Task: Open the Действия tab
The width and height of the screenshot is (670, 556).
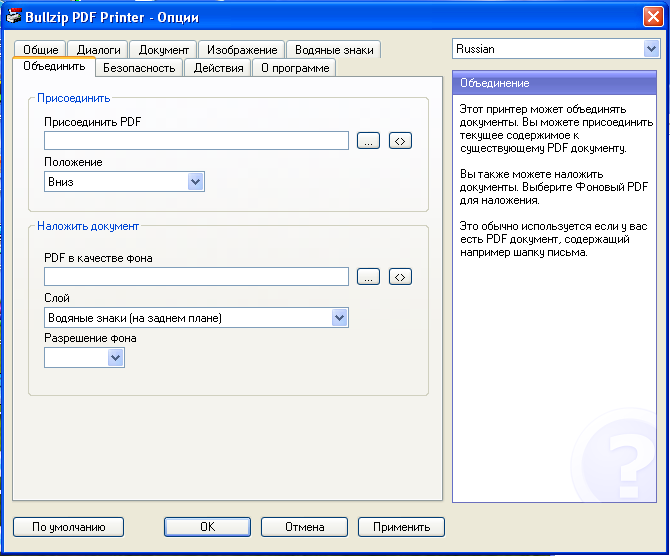Action: [218, 68]
